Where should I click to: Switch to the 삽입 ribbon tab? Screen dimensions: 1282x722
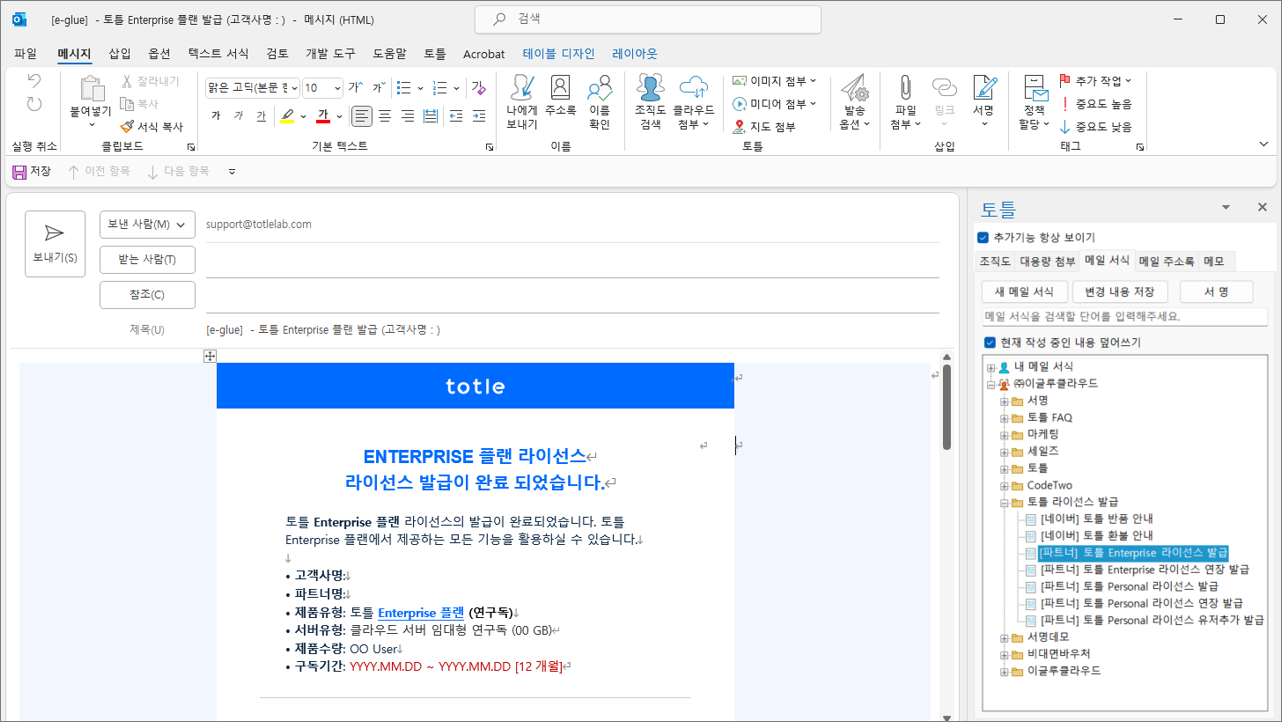[120, 54]
